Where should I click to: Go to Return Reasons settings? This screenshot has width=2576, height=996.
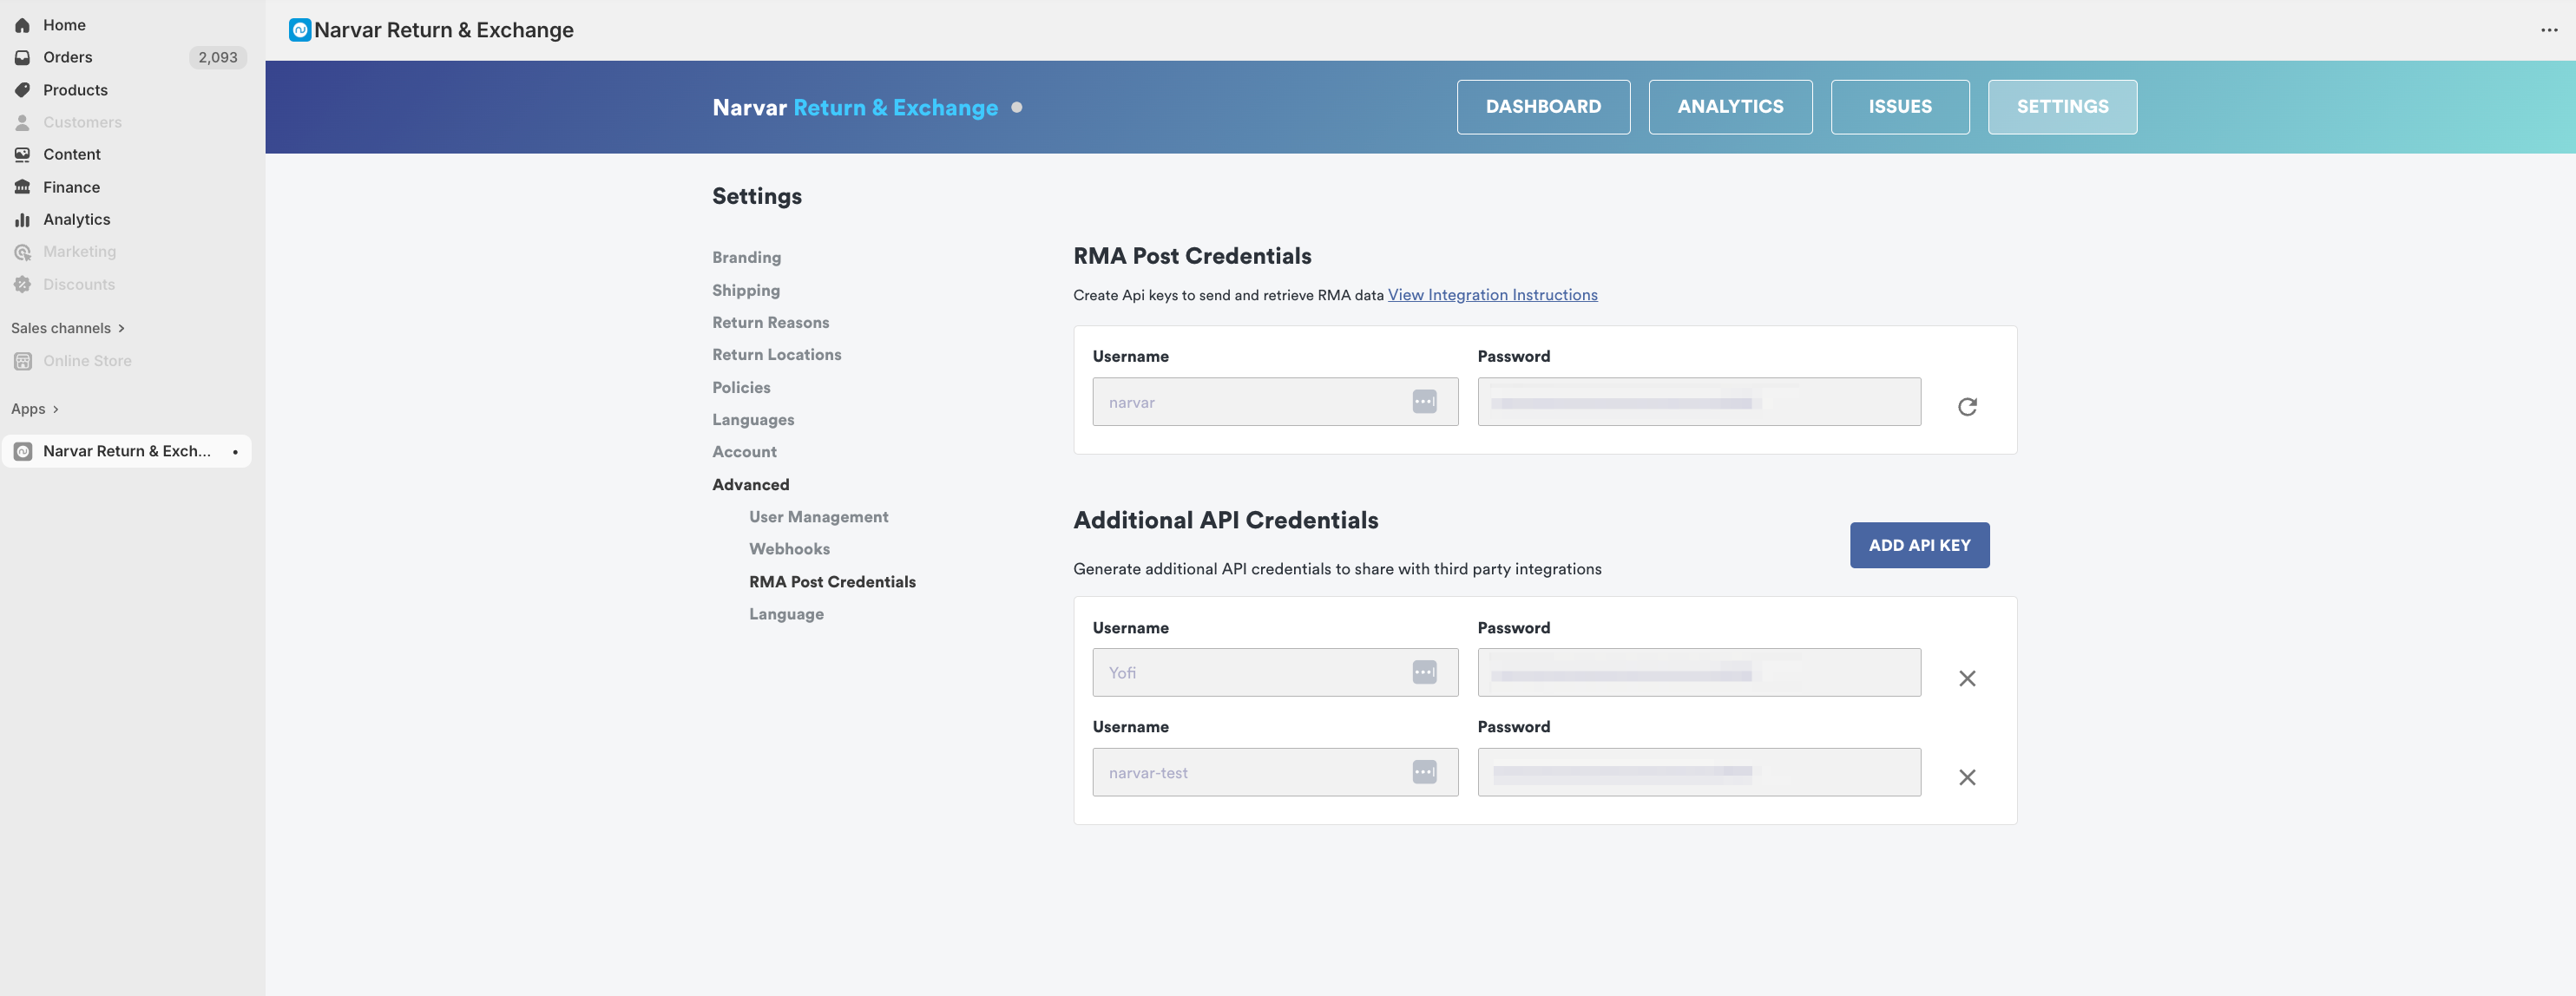pyautogui.click(x=770, y=322)
